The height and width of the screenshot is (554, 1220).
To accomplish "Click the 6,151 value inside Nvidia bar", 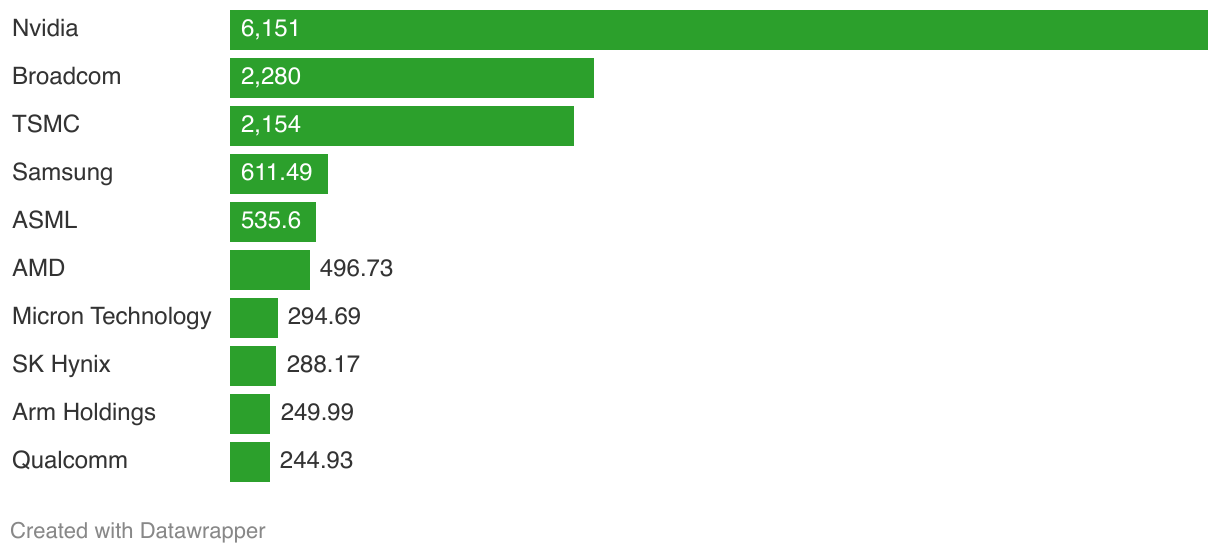I will [270, 30].
